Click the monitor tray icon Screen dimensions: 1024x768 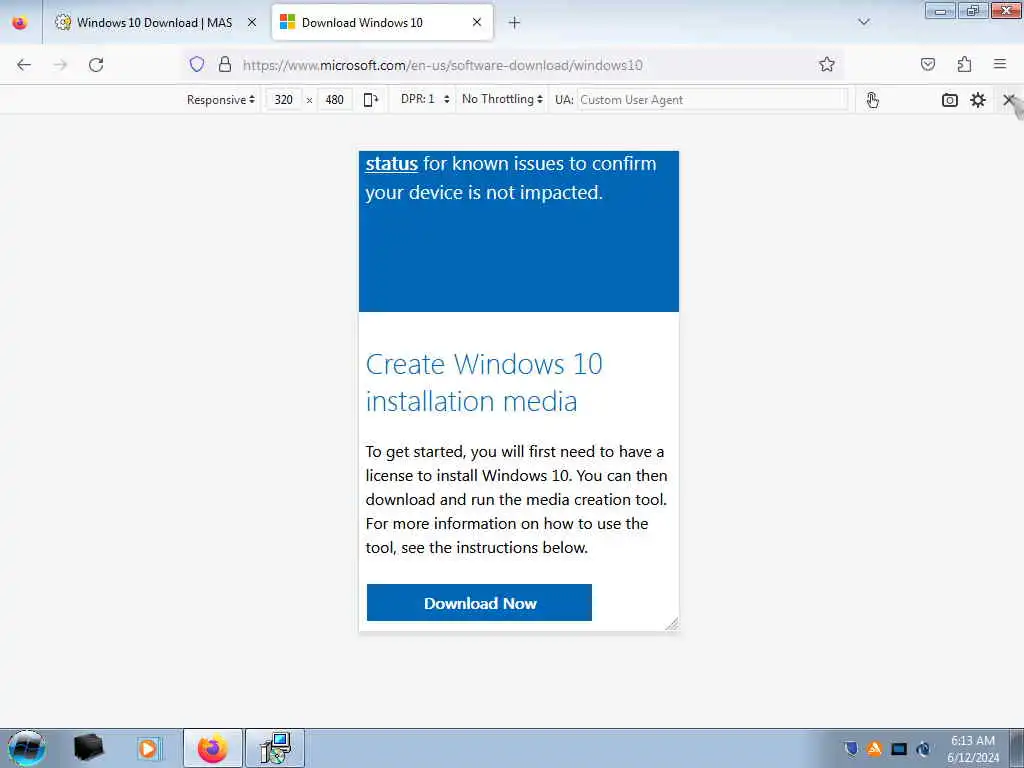[899, 749]
